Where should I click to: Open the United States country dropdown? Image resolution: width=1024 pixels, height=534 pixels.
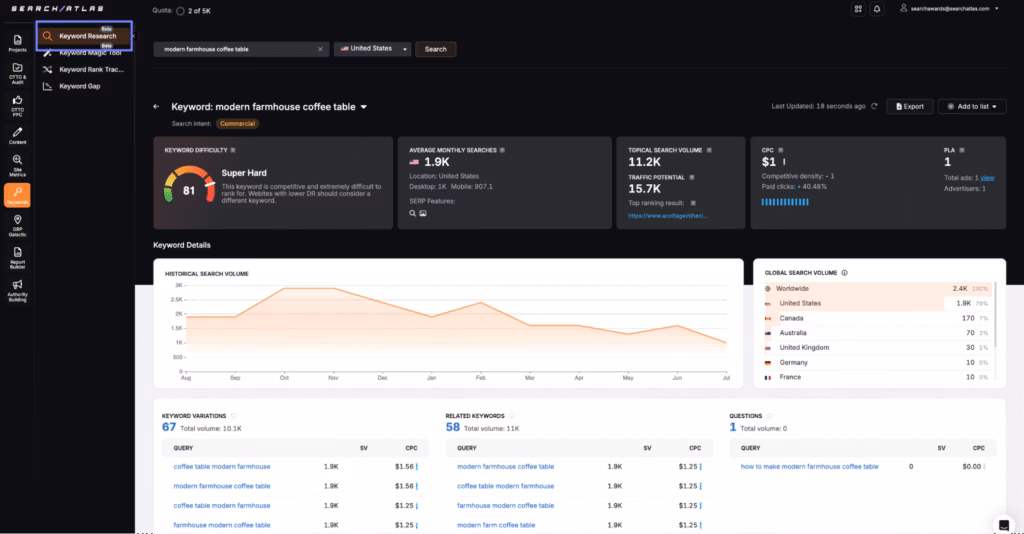tap(373, 48)
